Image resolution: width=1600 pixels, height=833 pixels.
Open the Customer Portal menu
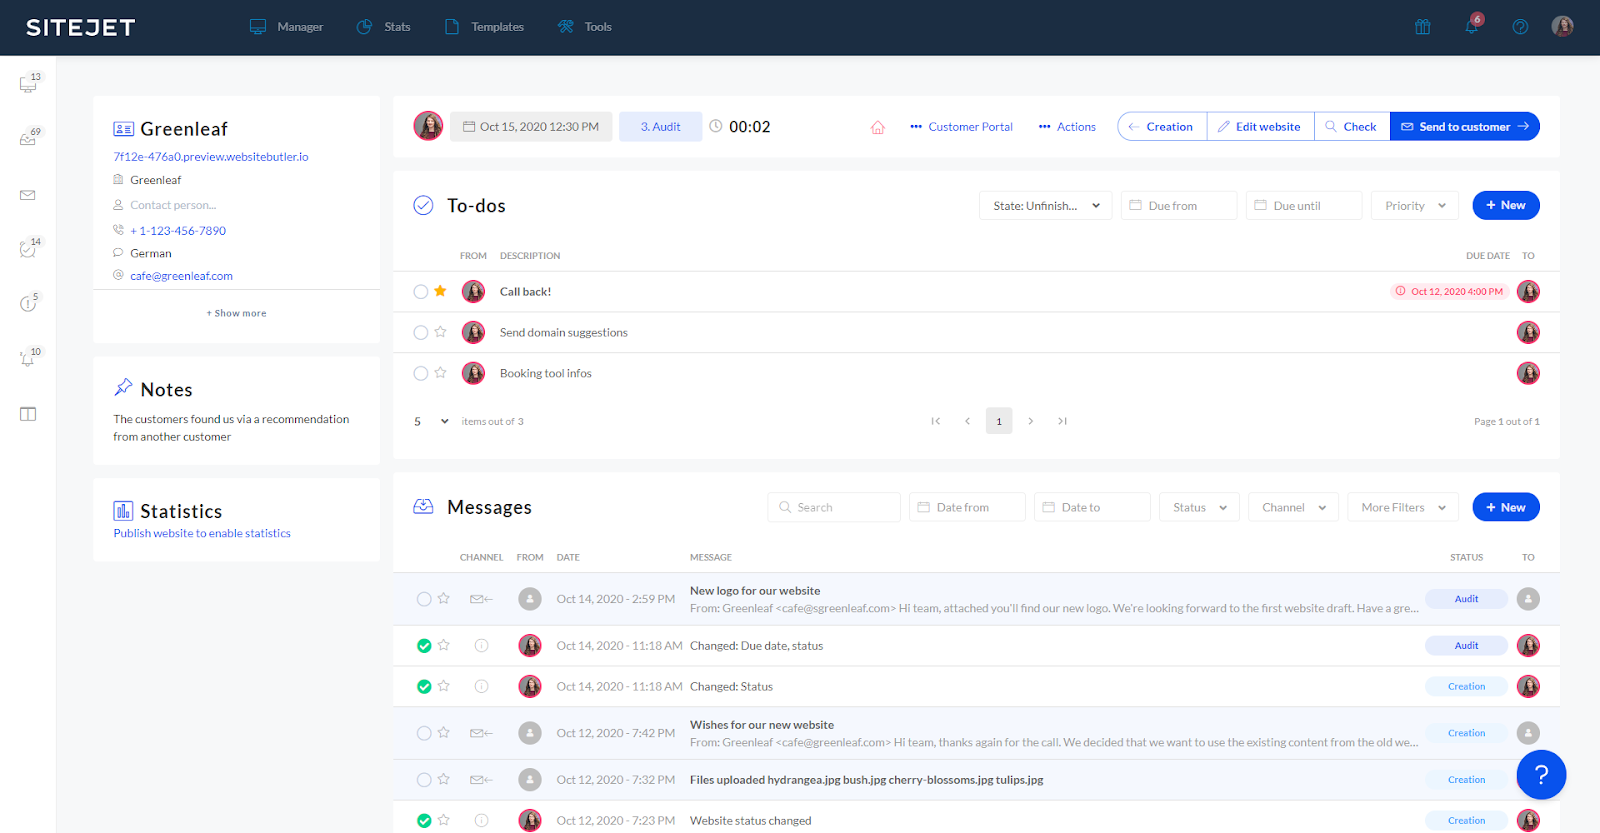click(961, 127)
